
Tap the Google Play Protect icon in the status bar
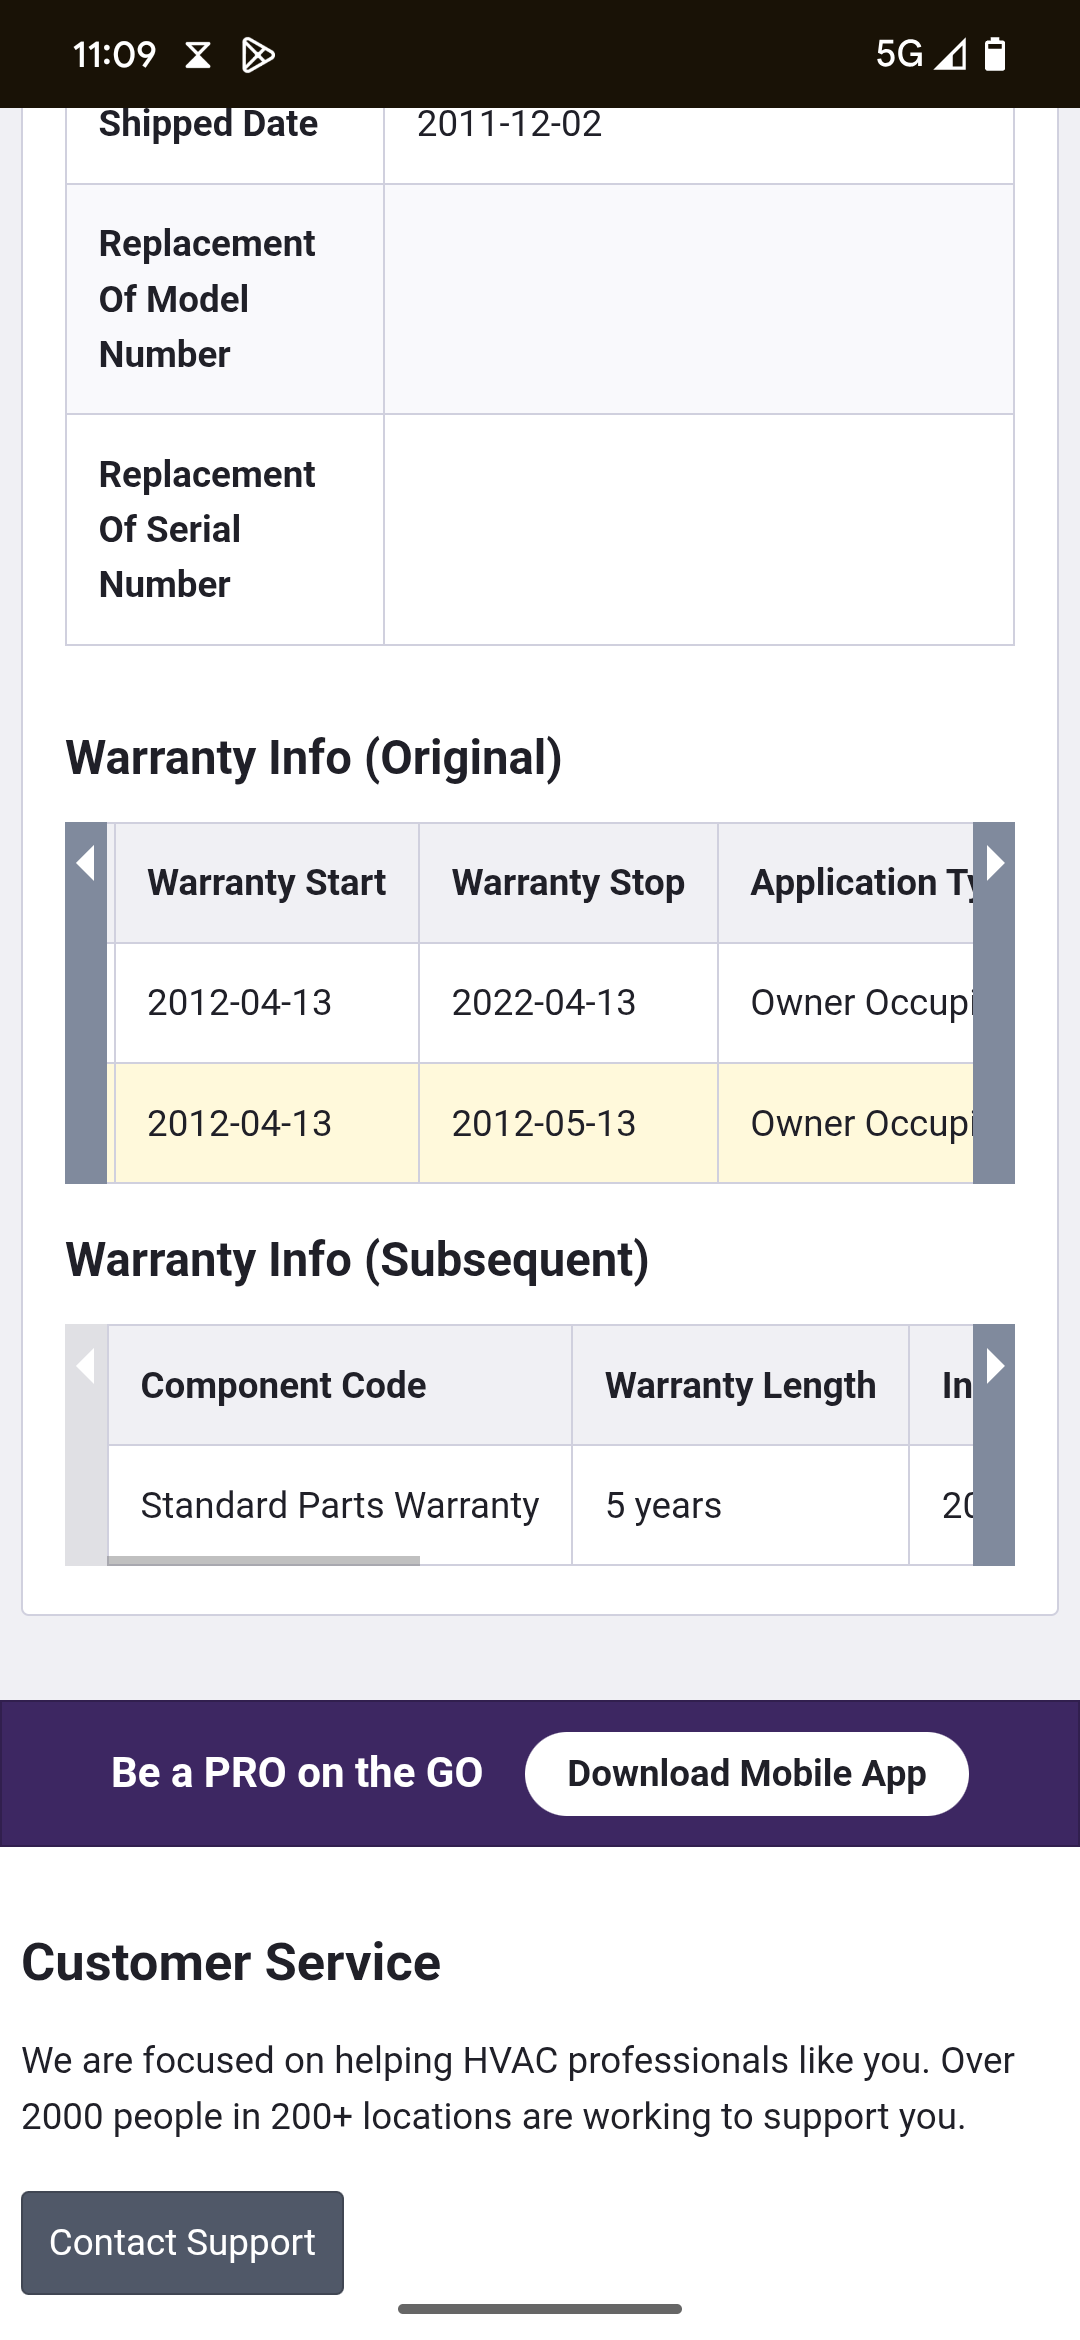tap(258, 55)
